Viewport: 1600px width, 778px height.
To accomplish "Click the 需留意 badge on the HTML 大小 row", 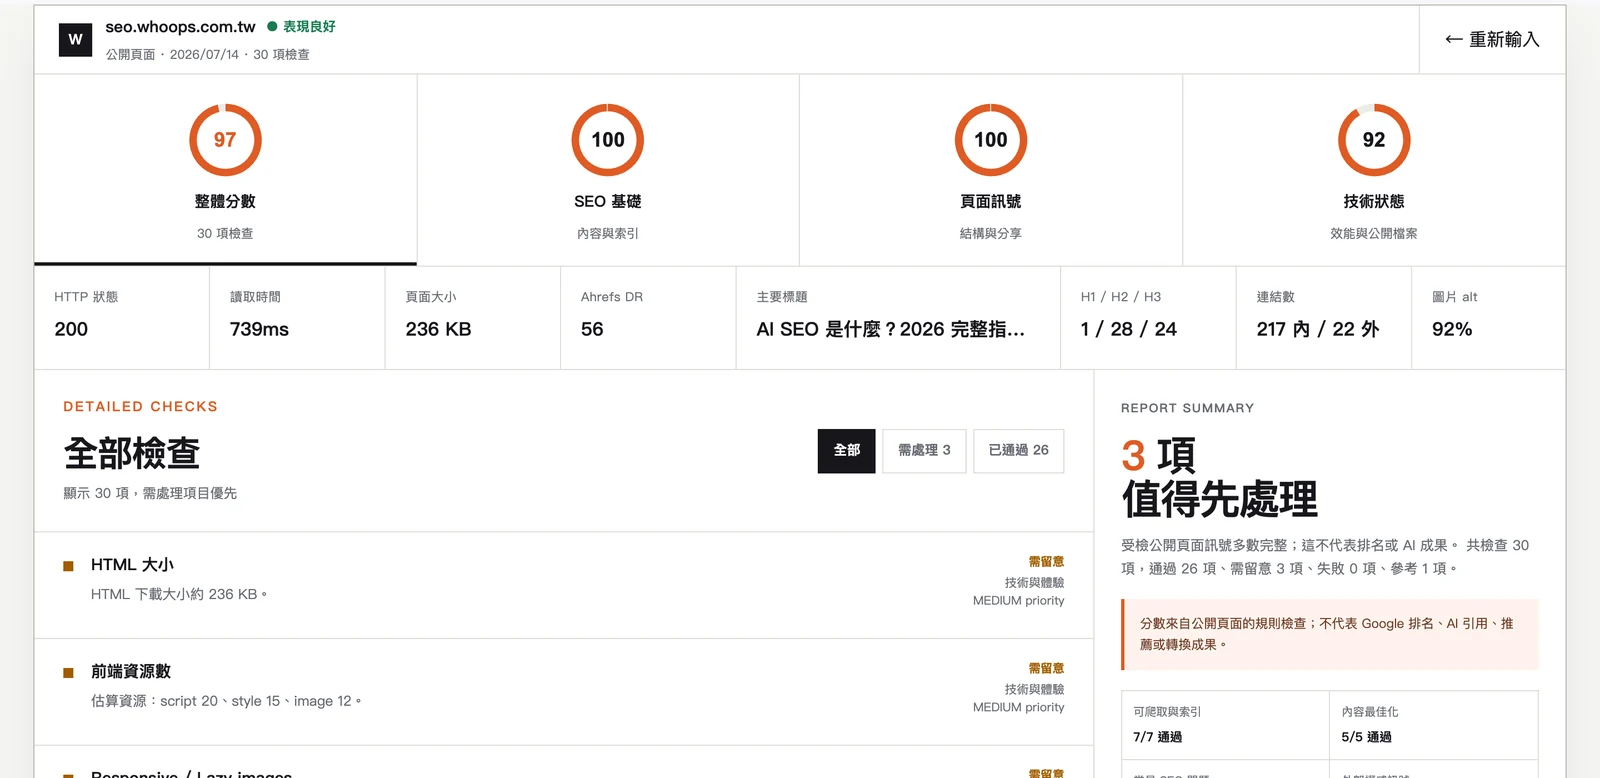I will pos(1046,562).
